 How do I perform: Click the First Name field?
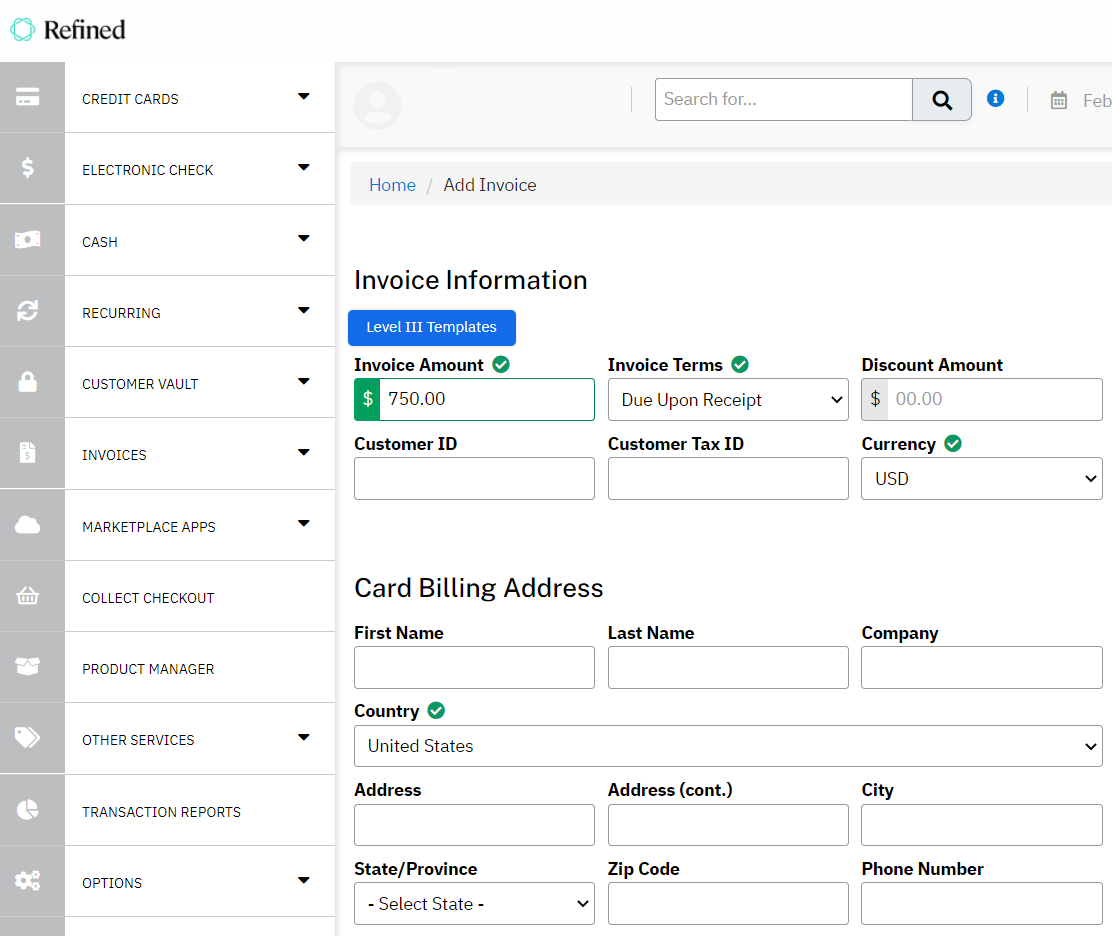474,667
